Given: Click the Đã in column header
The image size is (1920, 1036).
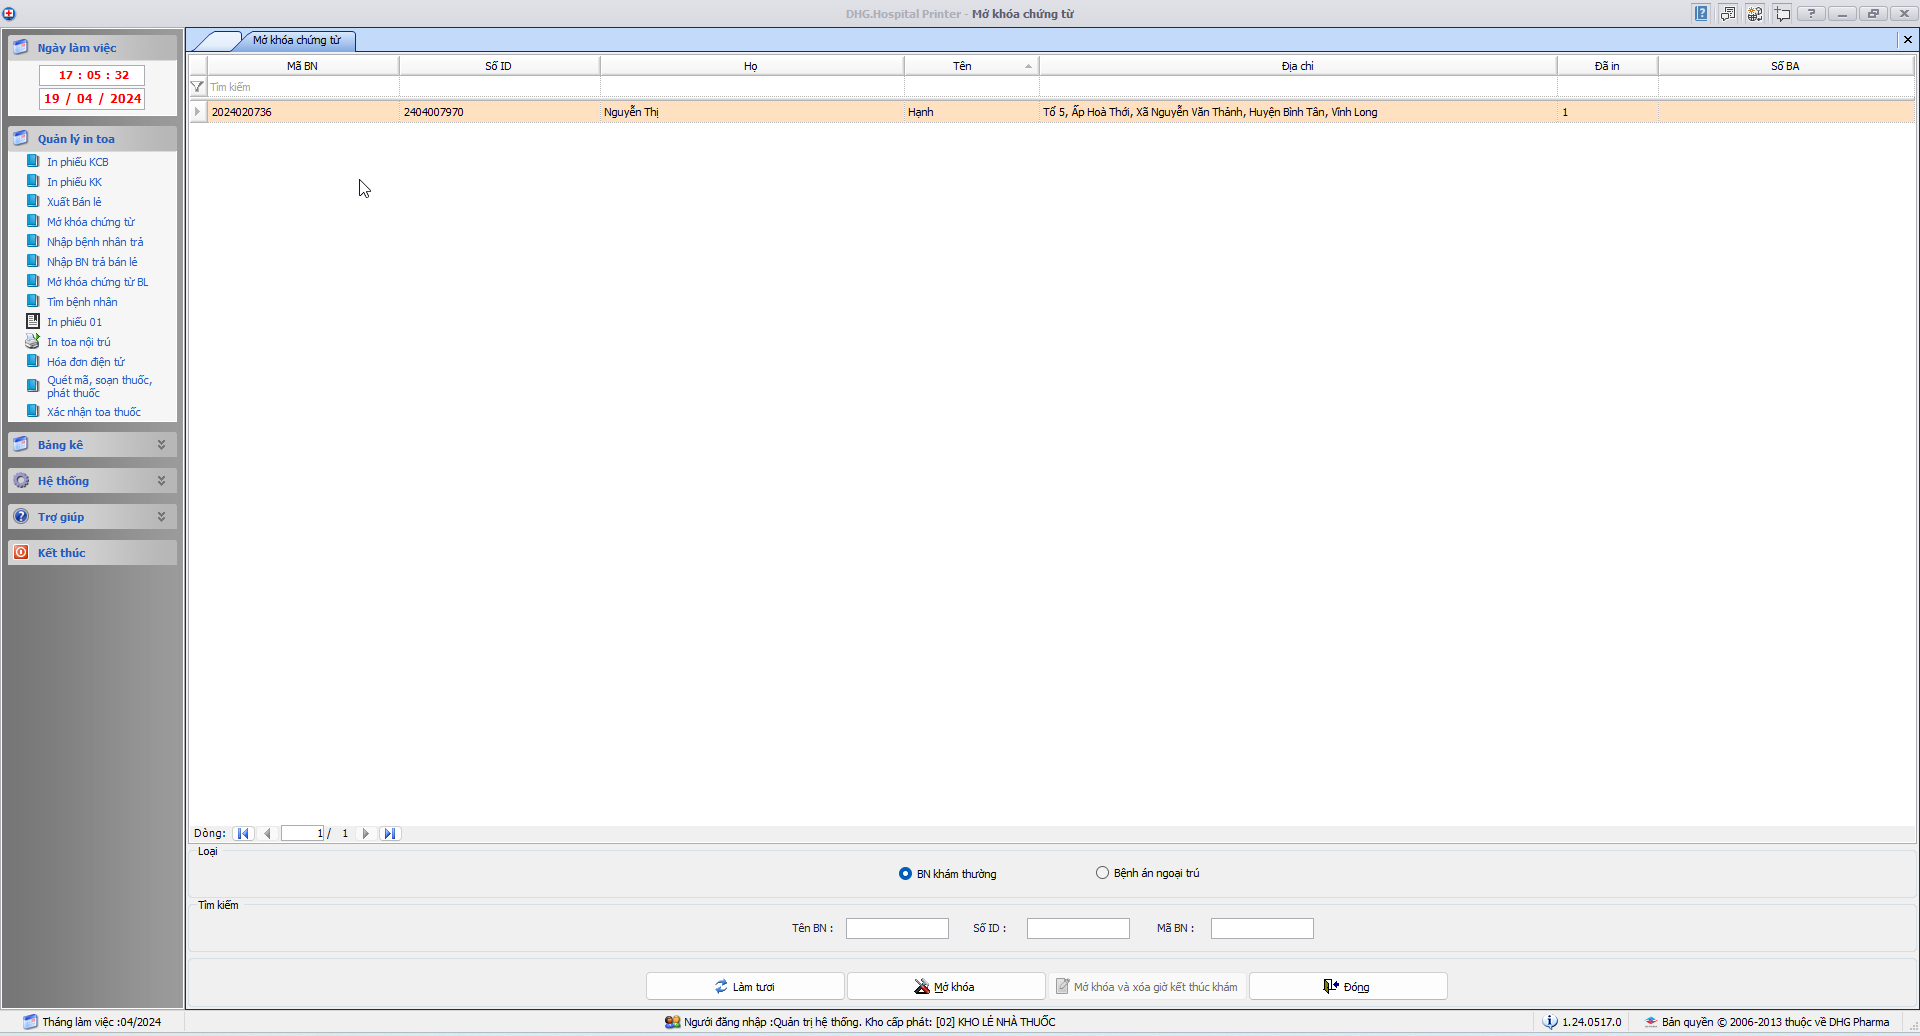Looking at the screenshot, I should click(1607, 66).
